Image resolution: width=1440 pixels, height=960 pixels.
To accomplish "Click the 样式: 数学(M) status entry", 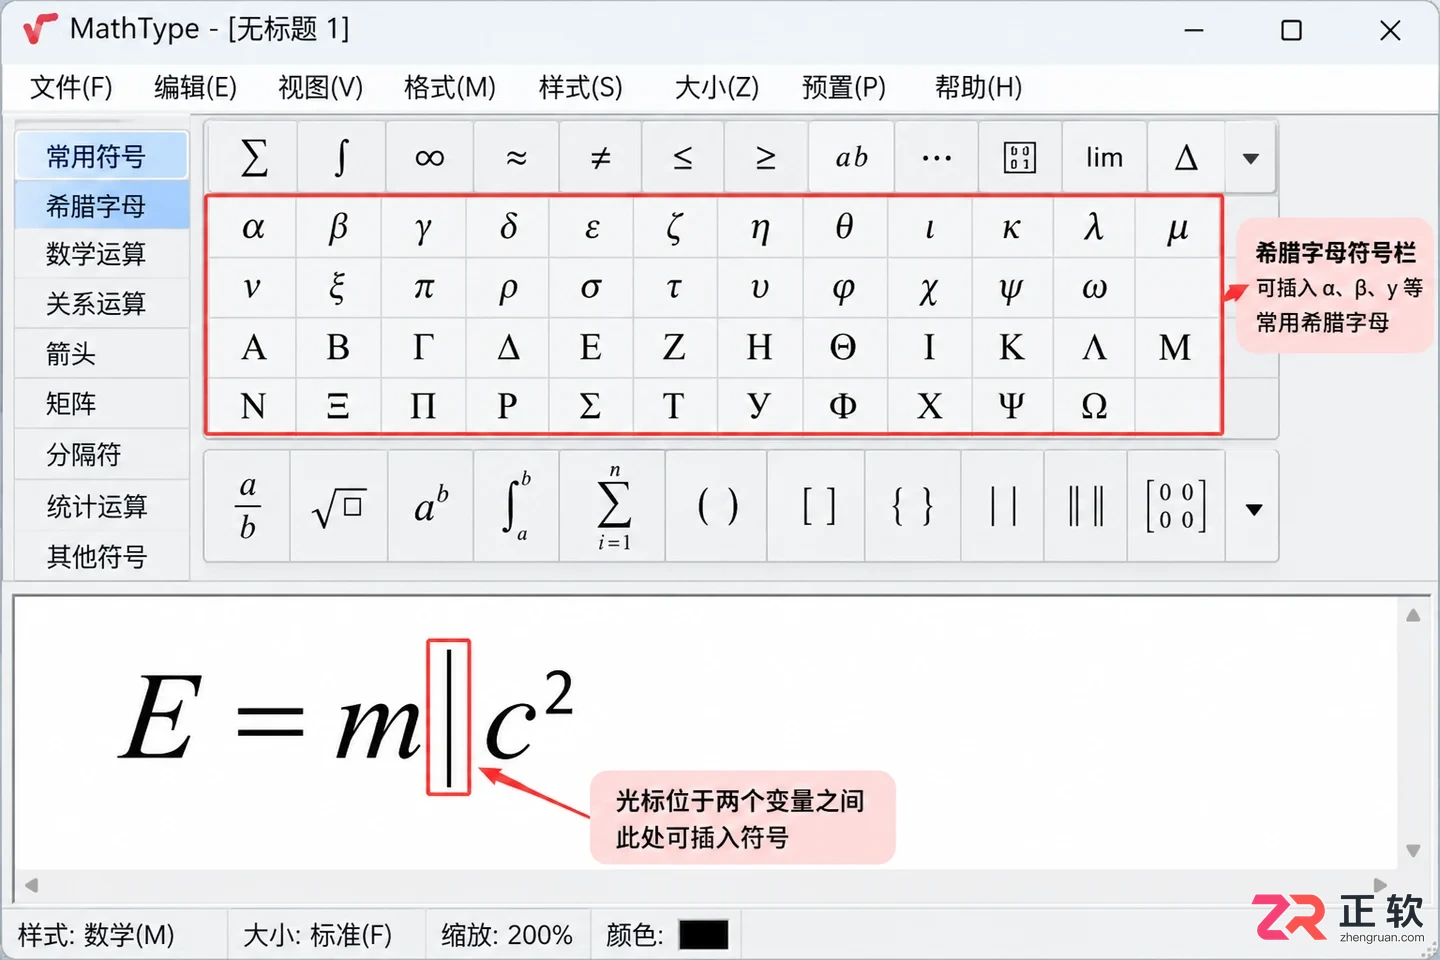I will (x=96, y=935).
